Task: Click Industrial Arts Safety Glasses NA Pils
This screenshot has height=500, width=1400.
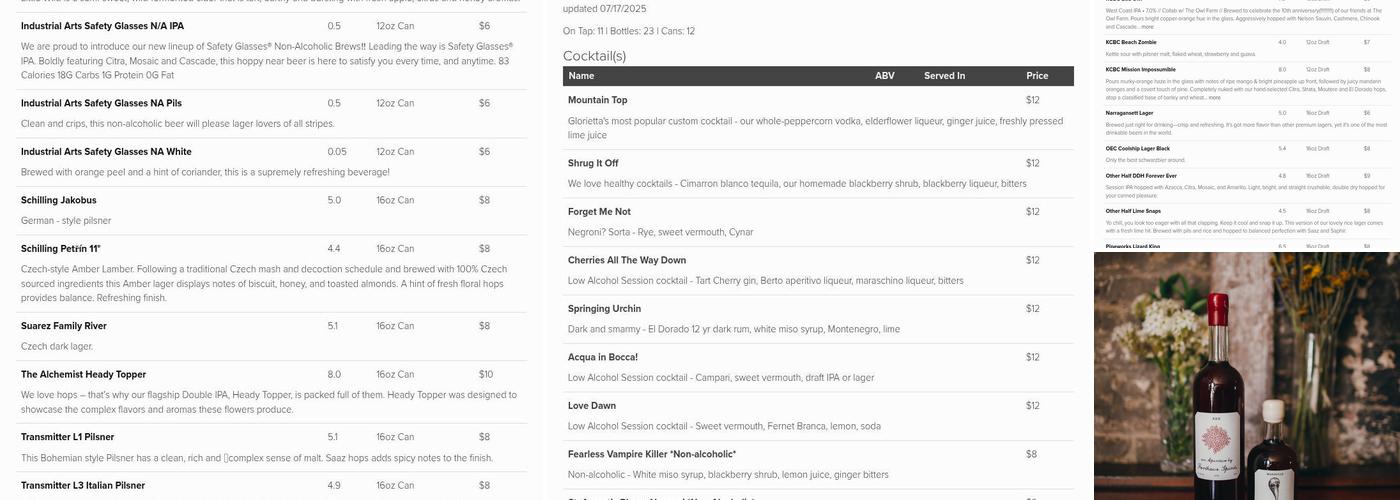Action: 101,103
